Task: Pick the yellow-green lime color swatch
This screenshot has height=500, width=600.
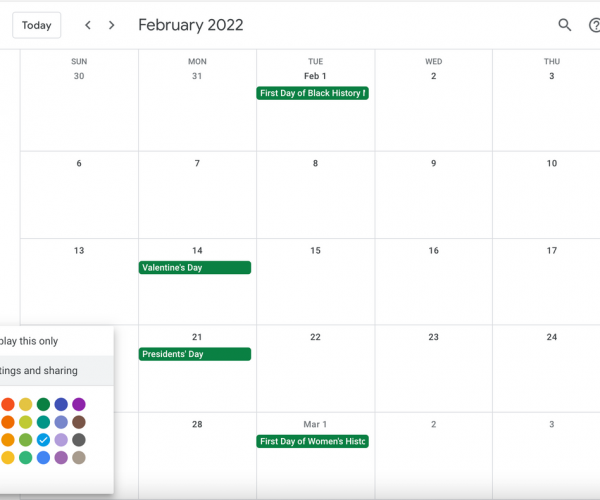Action: tap(26, 422)
